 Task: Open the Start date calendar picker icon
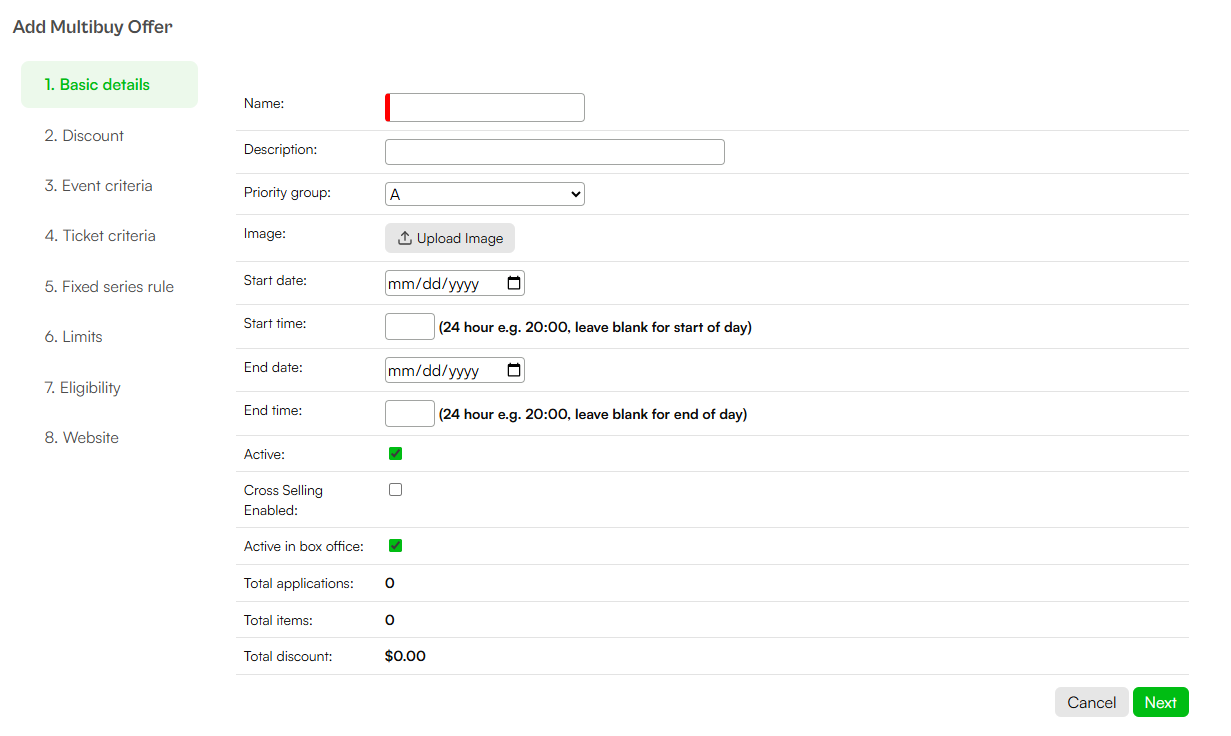coord(514,283)
